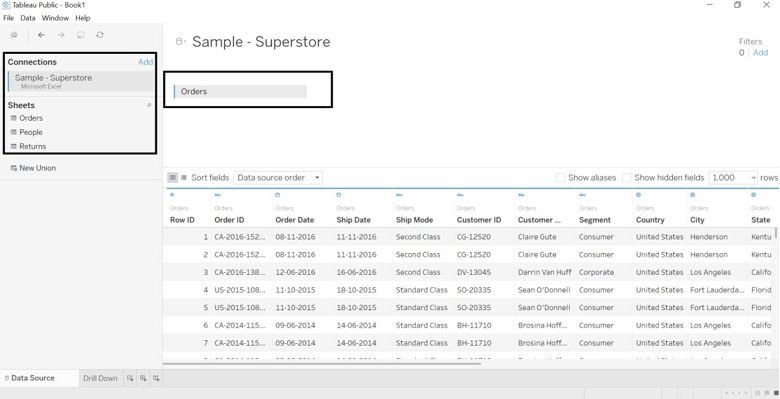The image size is (780, 399).
Task: Open the Sort fields dropdown
Action: tap(278, 178)
